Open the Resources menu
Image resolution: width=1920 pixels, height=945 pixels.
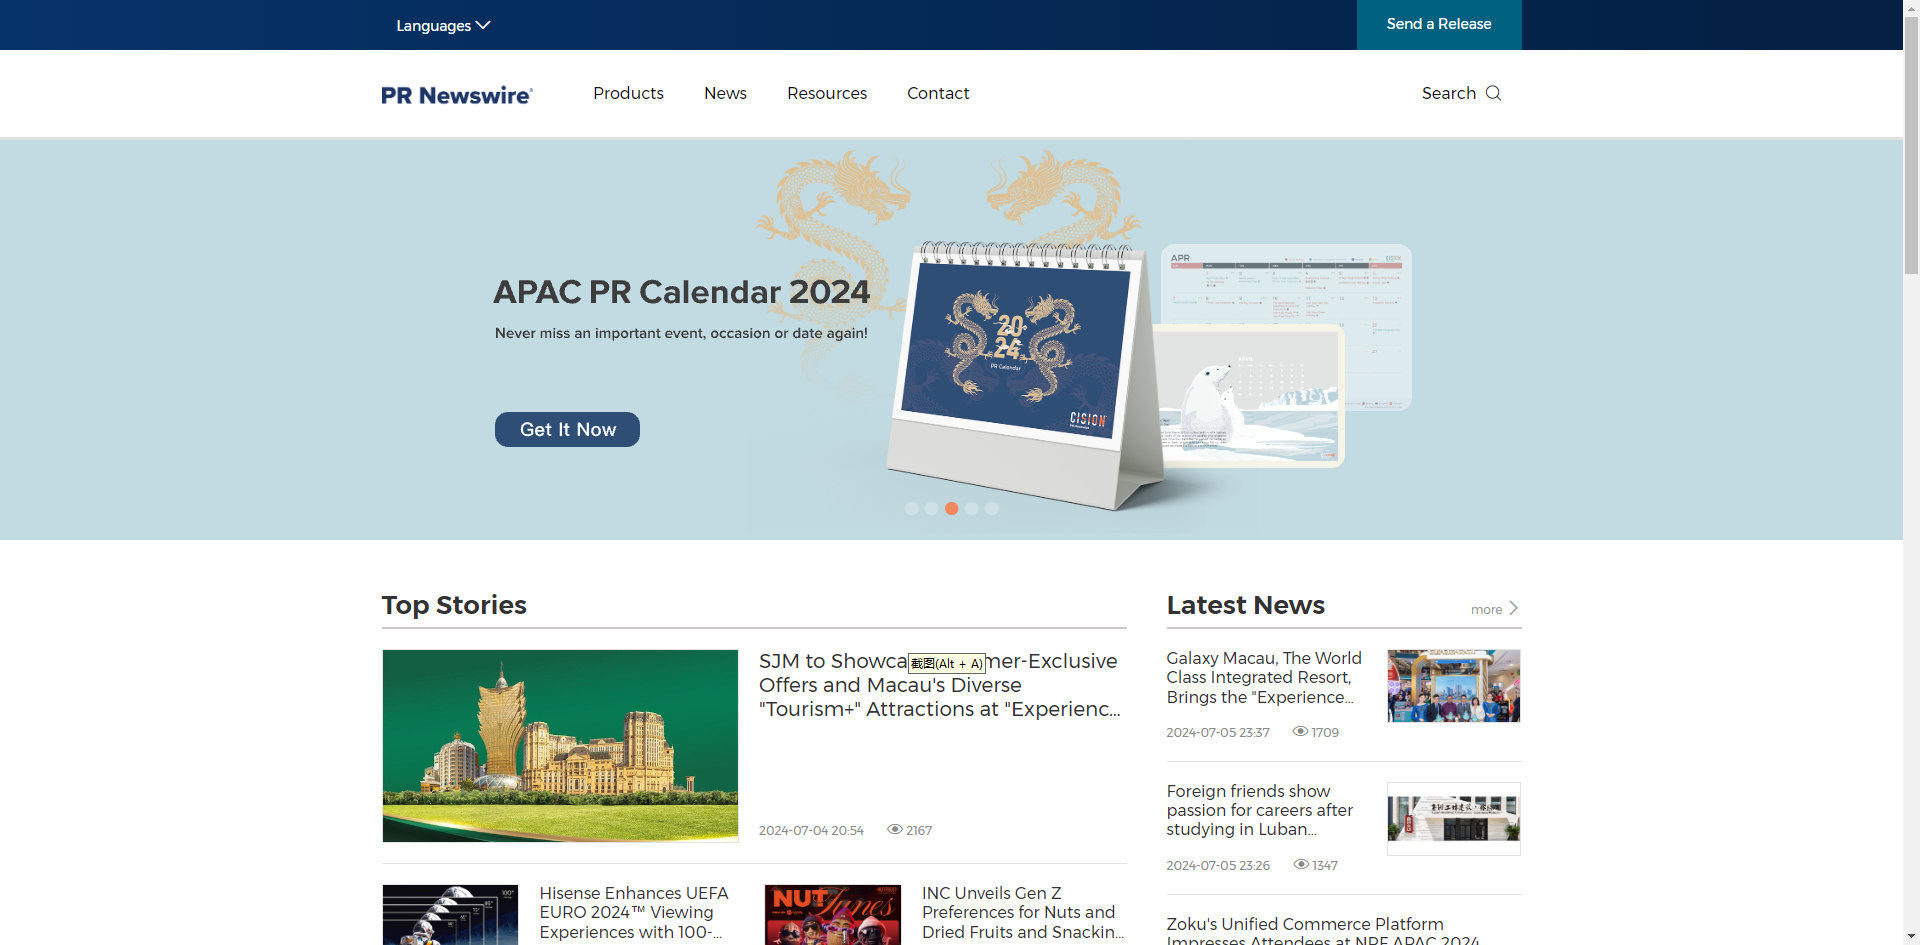tap(827, 93)
